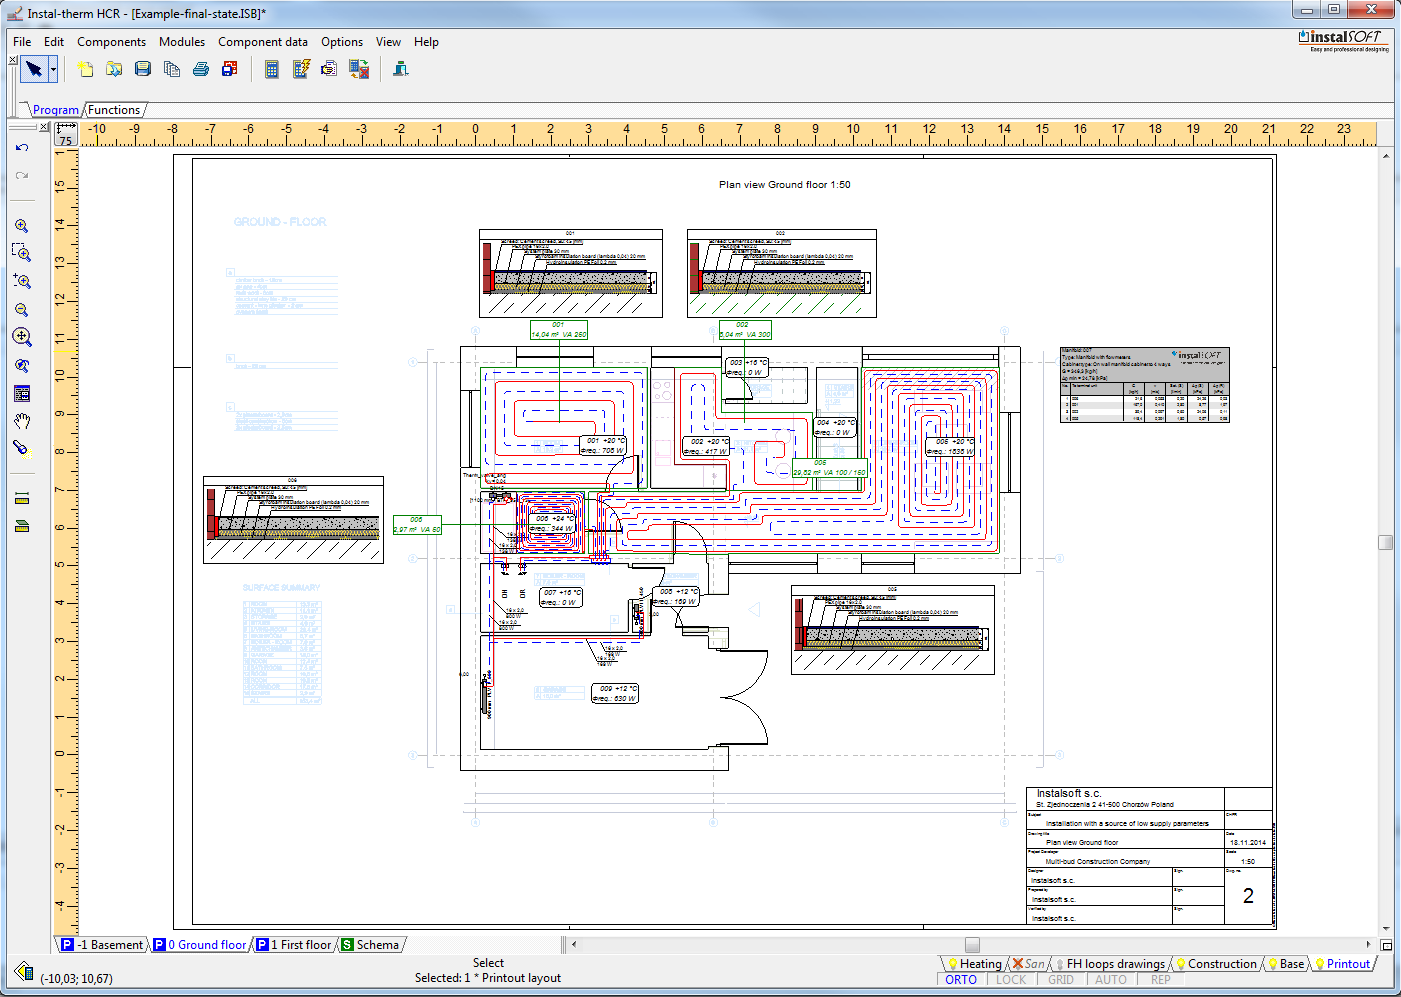The width and height of the screenshot is (1401, 997).
Task: Enable GRID mode in status bar
Action: pos(1061,980)
